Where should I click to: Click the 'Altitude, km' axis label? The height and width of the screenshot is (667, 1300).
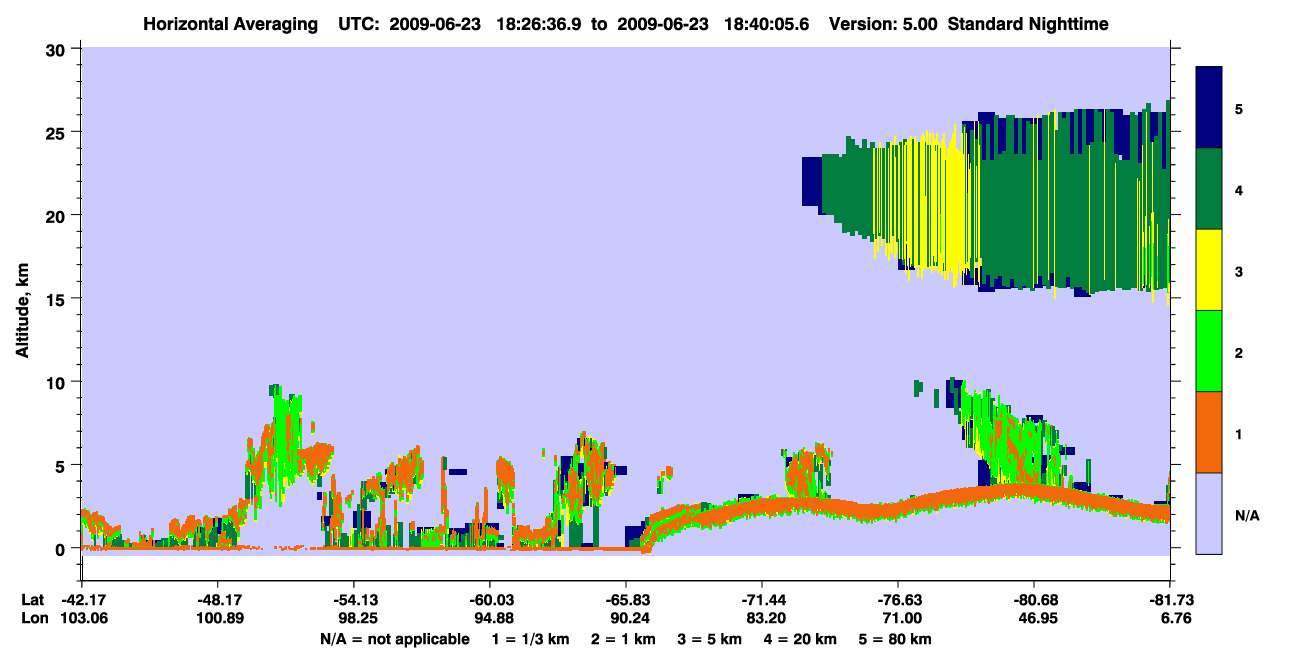(x=22, y=311)
